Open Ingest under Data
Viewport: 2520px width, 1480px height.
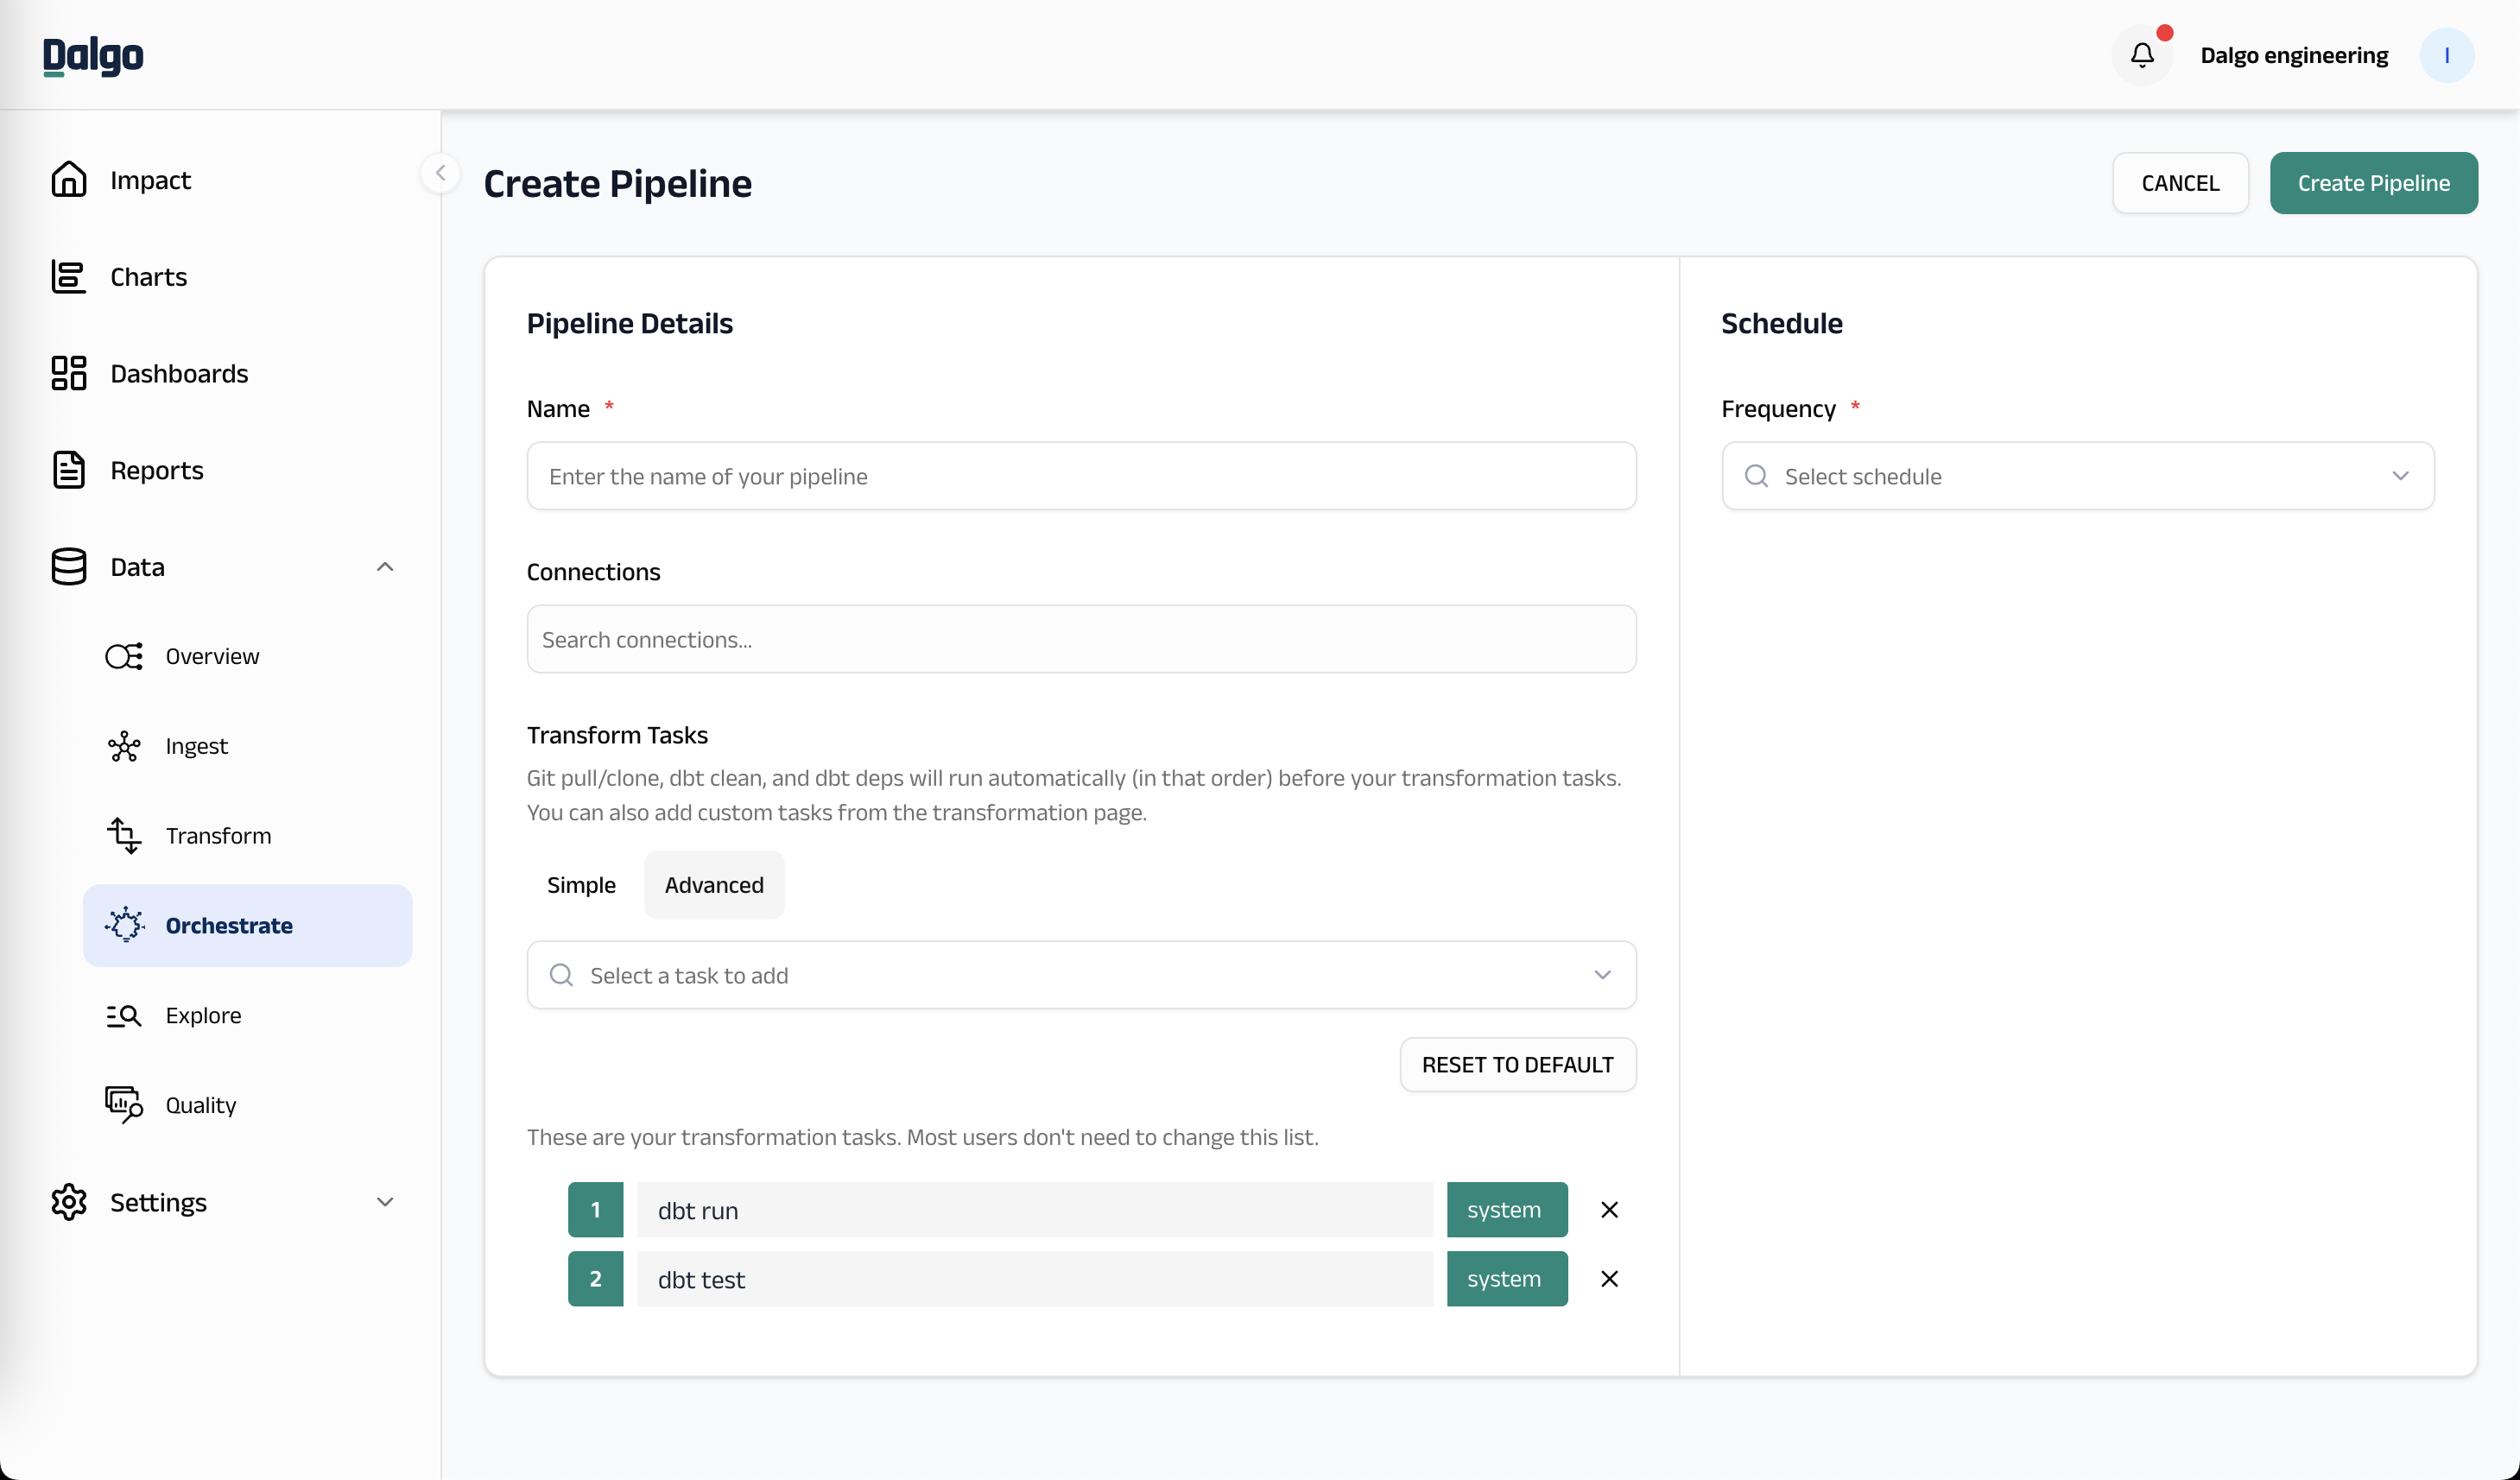[196, 746]
